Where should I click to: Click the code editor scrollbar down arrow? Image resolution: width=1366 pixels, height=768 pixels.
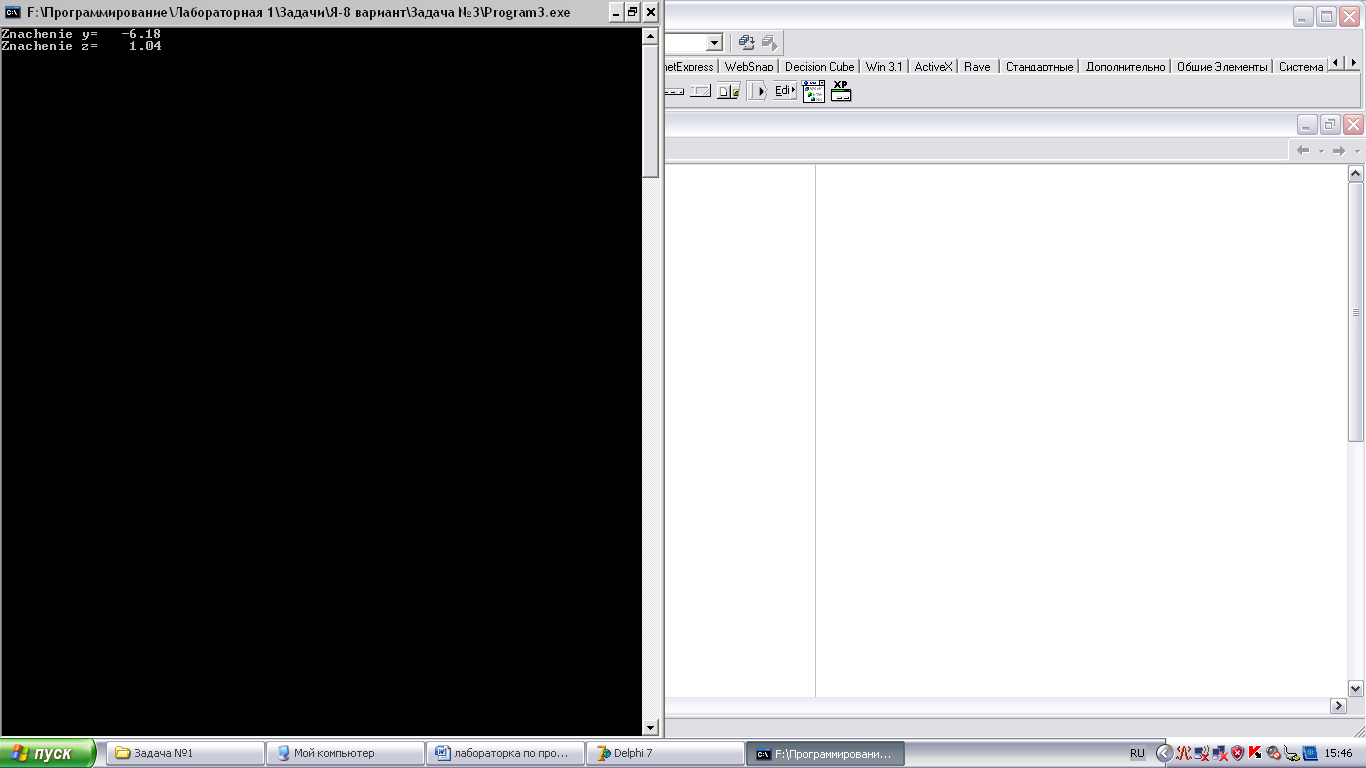click(x=1356, y=688)
